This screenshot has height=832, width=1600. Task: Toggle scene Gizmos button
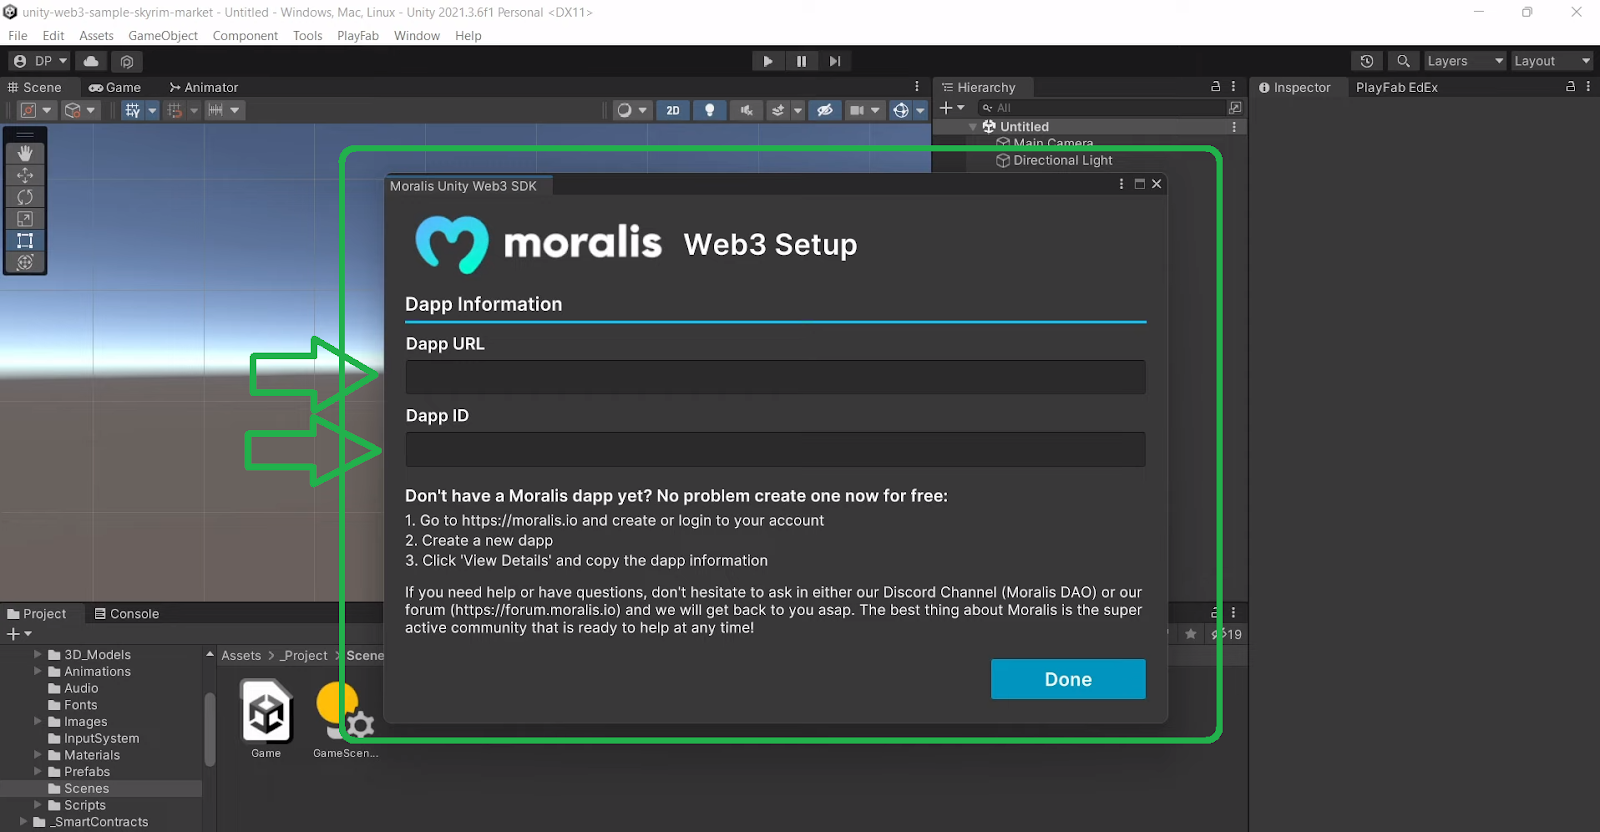[901, 110]
